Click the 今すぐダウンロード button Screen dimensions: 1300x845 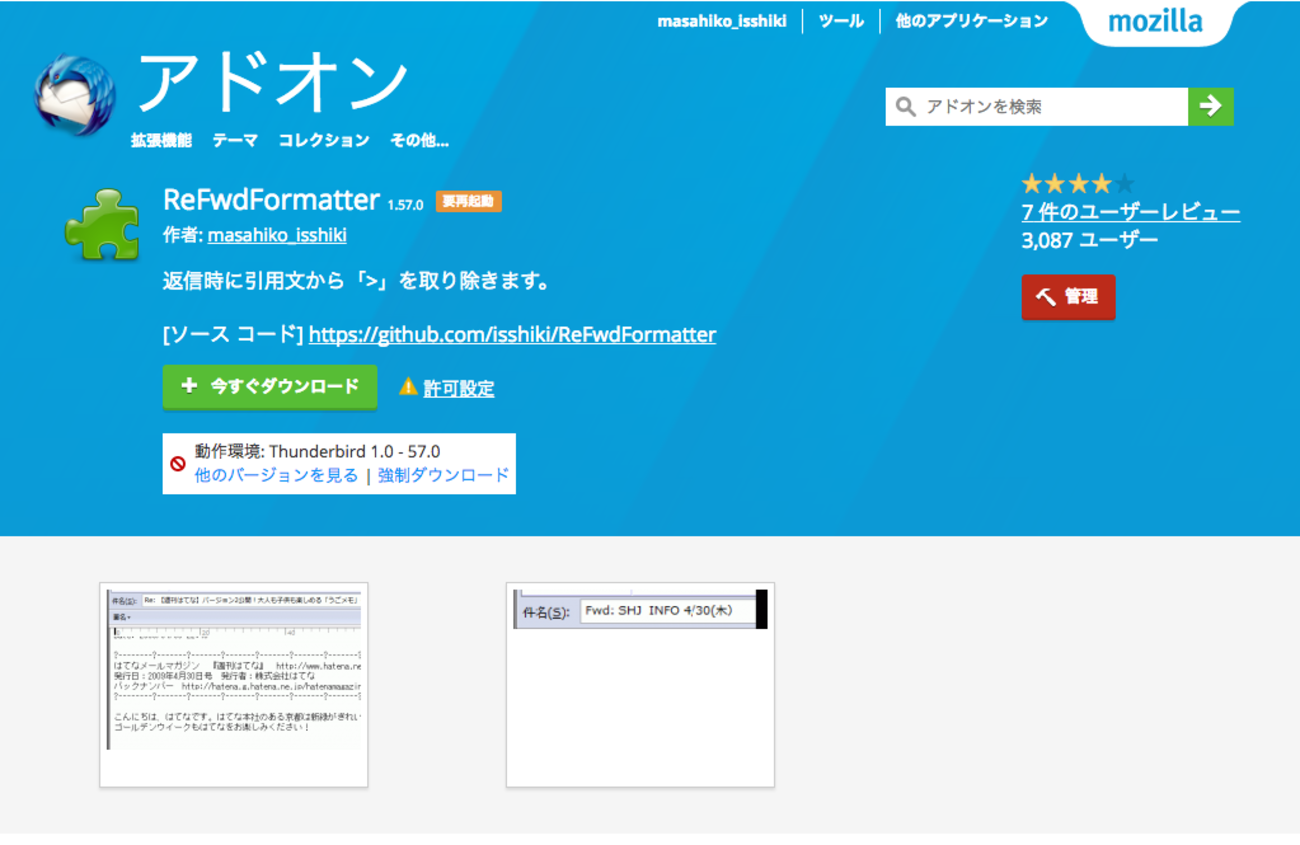click(x=270, y=387)
